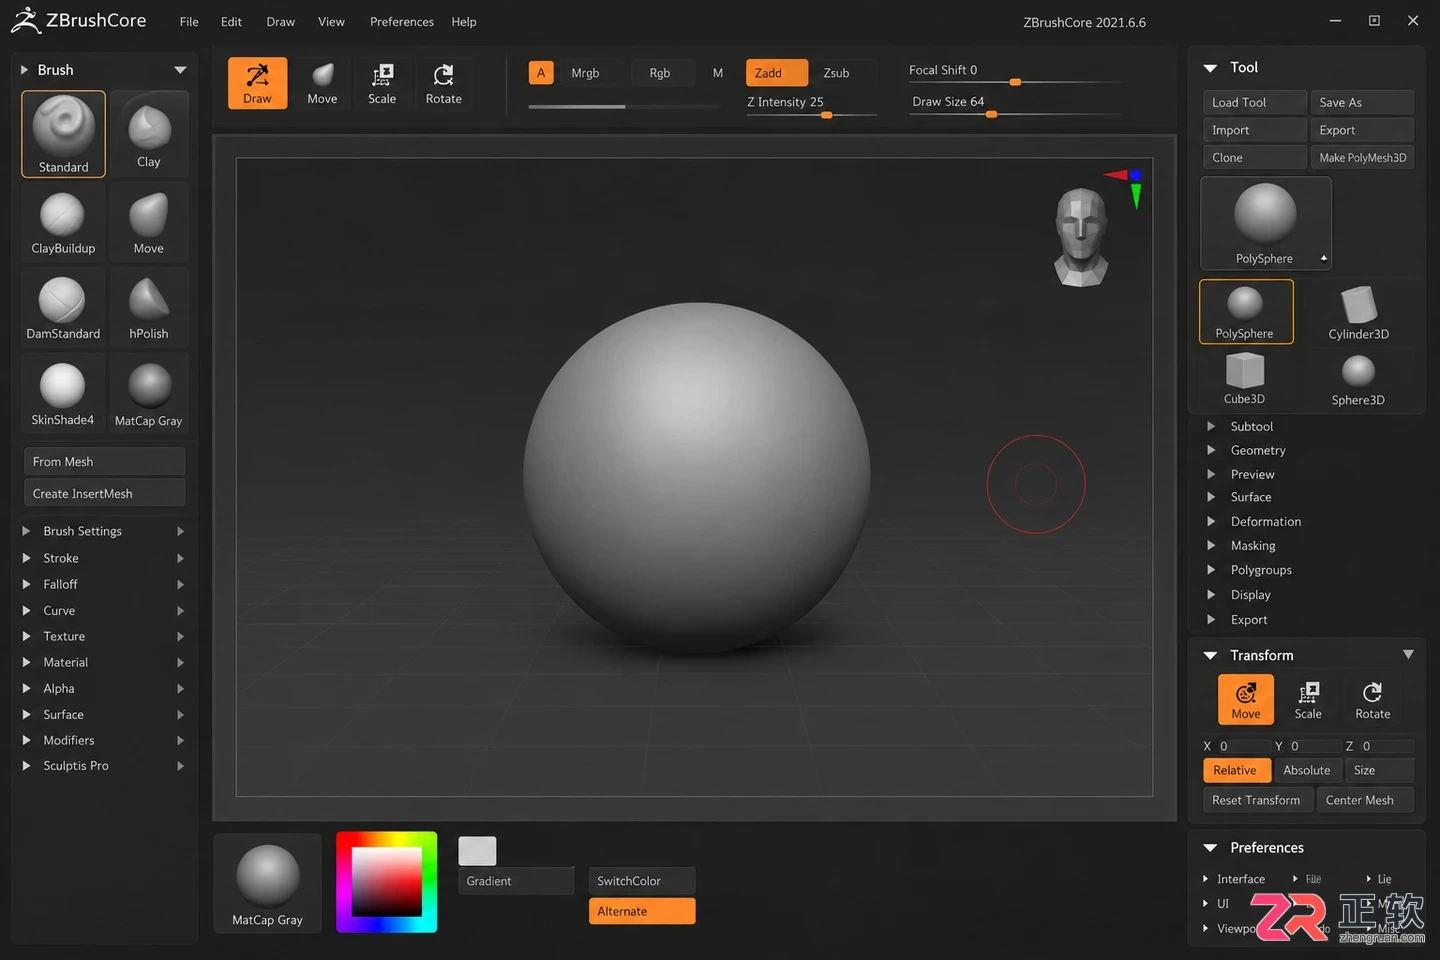Expand the Alpha section
The width and height of the screenshot is (1440, 960).
click(x=104, y=688)
